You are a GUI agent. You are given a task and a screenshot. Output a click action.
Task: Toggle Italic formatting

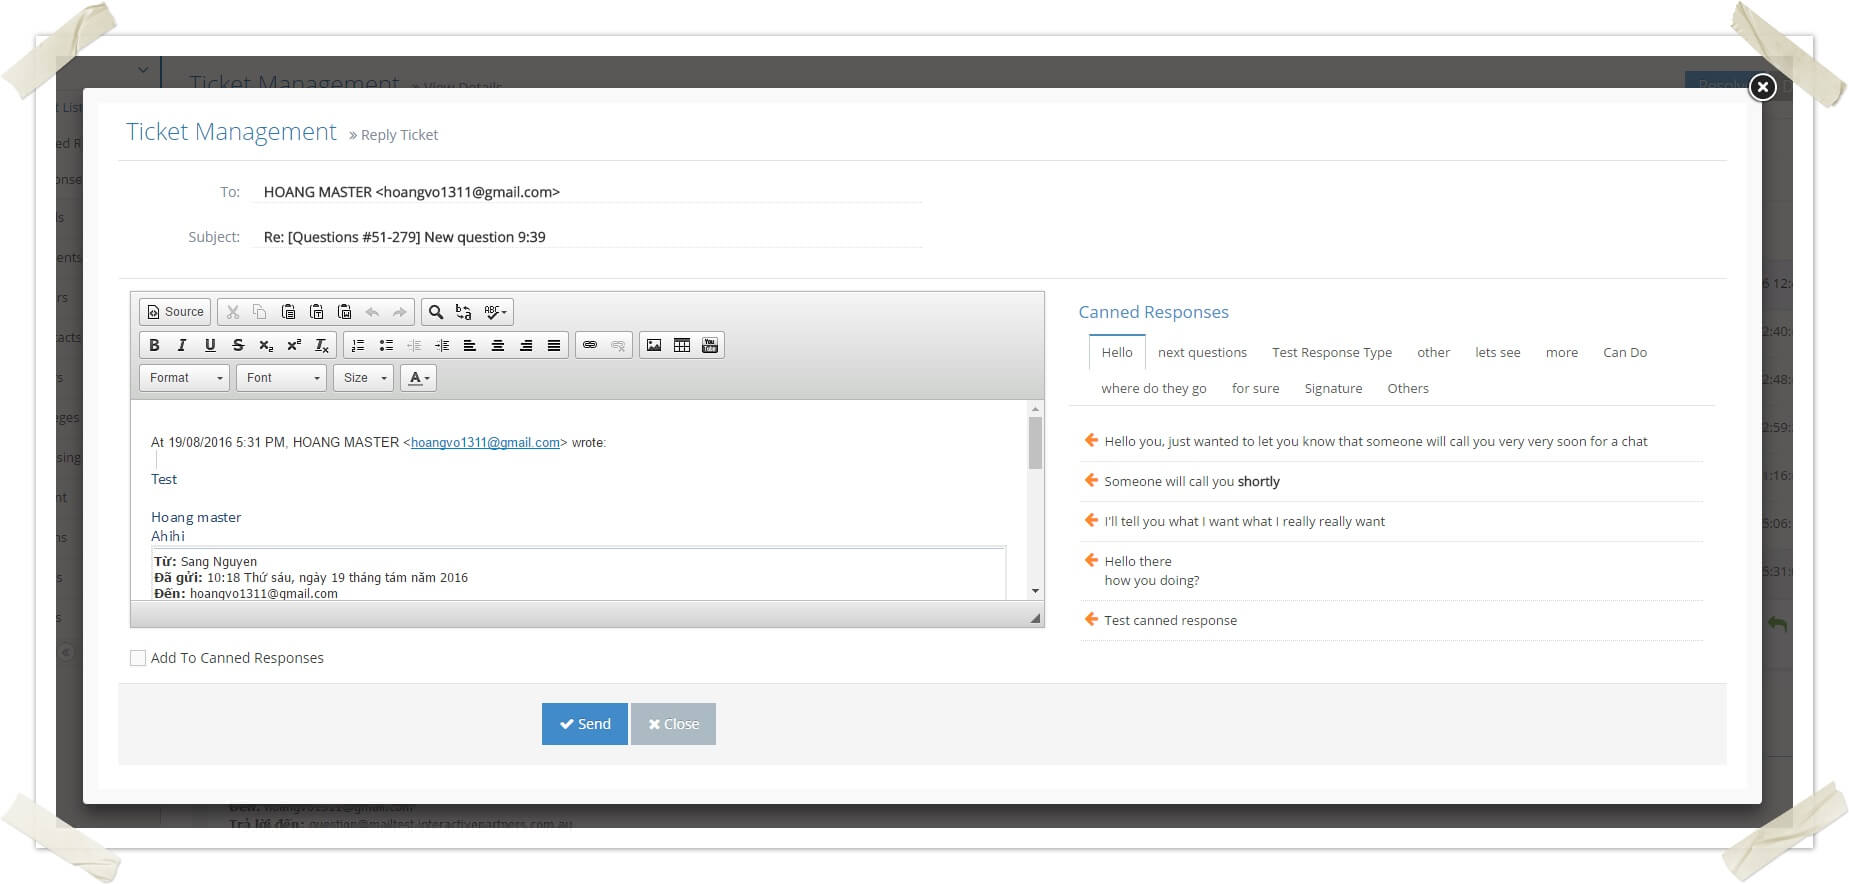click(182, 345)
